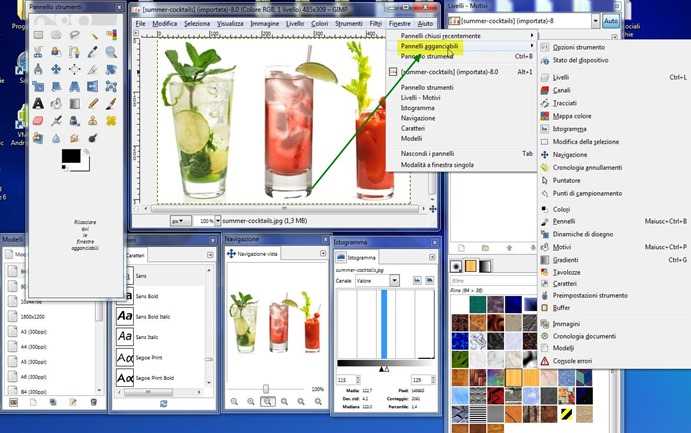Click the navigation preview thumbnail of cocktails

pos(274,319)
